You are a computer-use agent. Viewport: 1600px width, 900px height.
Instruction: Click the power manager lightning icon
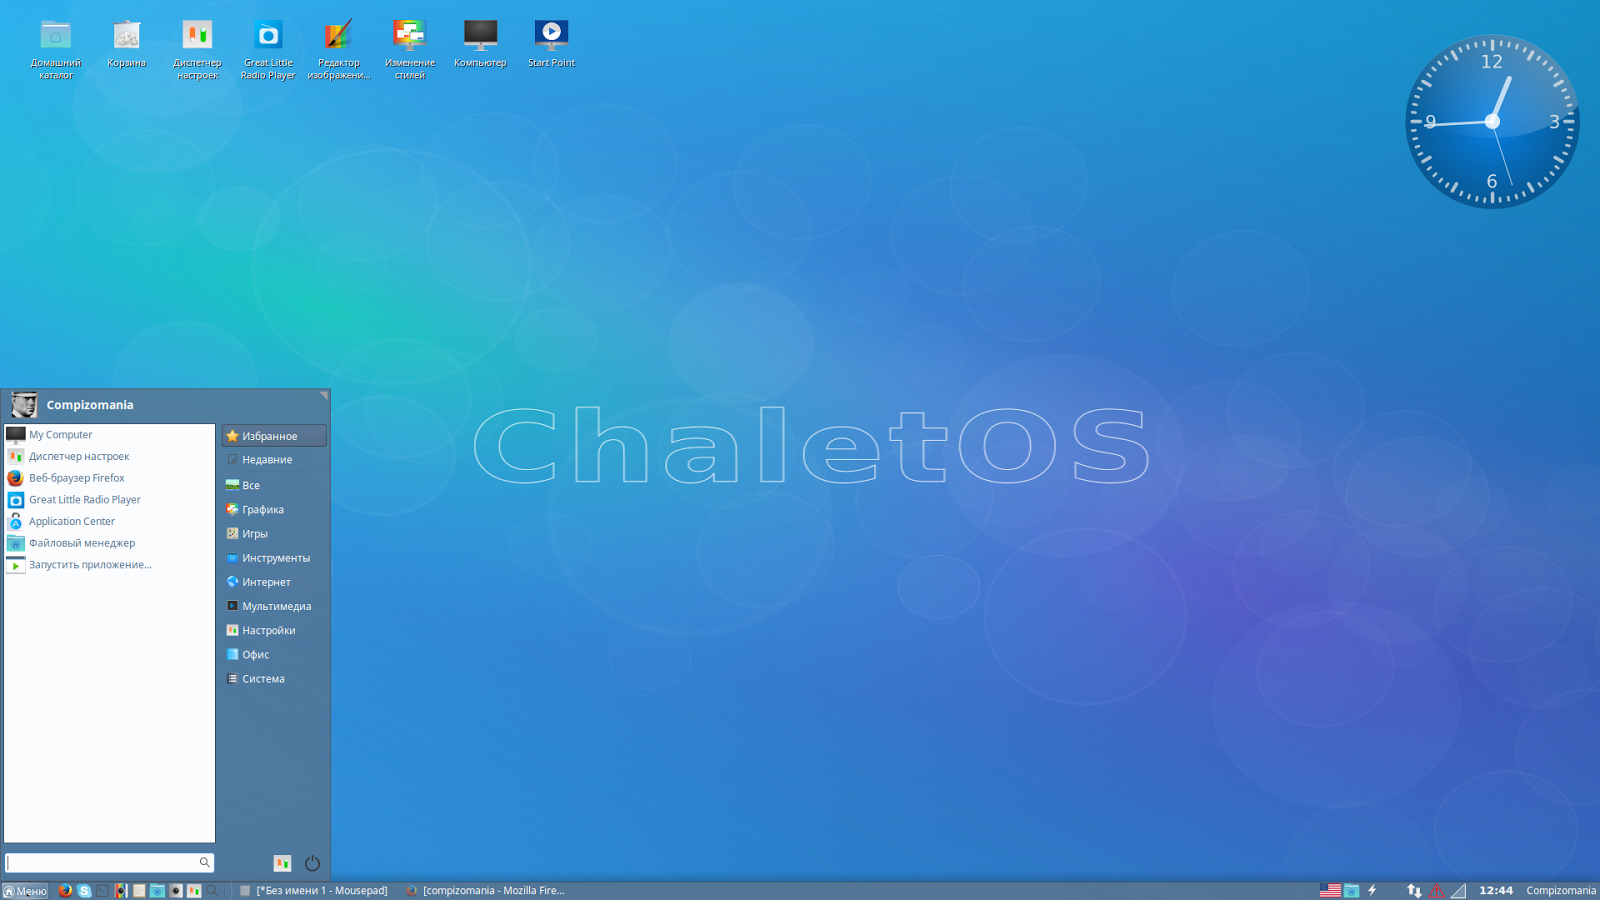(x=1372, y=890)
